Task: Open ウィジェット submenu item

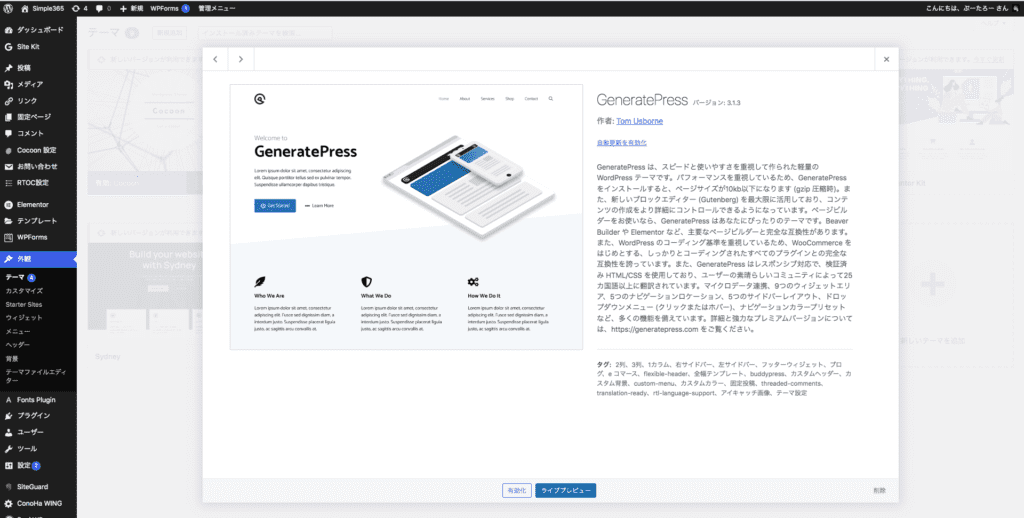Action: [x=24, y=317]
